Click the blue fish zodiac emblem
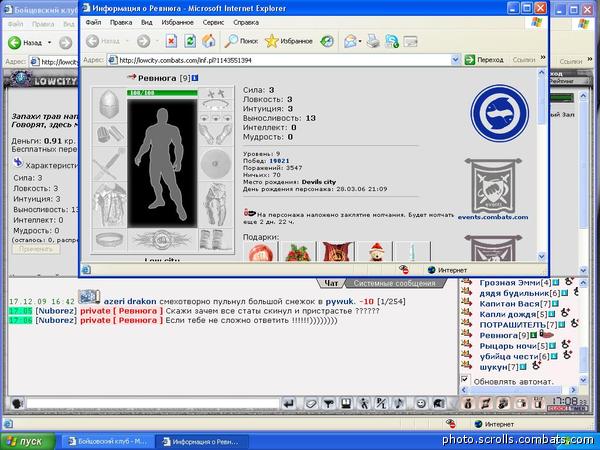Image resolution: width=600 pixels, height=450 pixels. click(499, 113)
